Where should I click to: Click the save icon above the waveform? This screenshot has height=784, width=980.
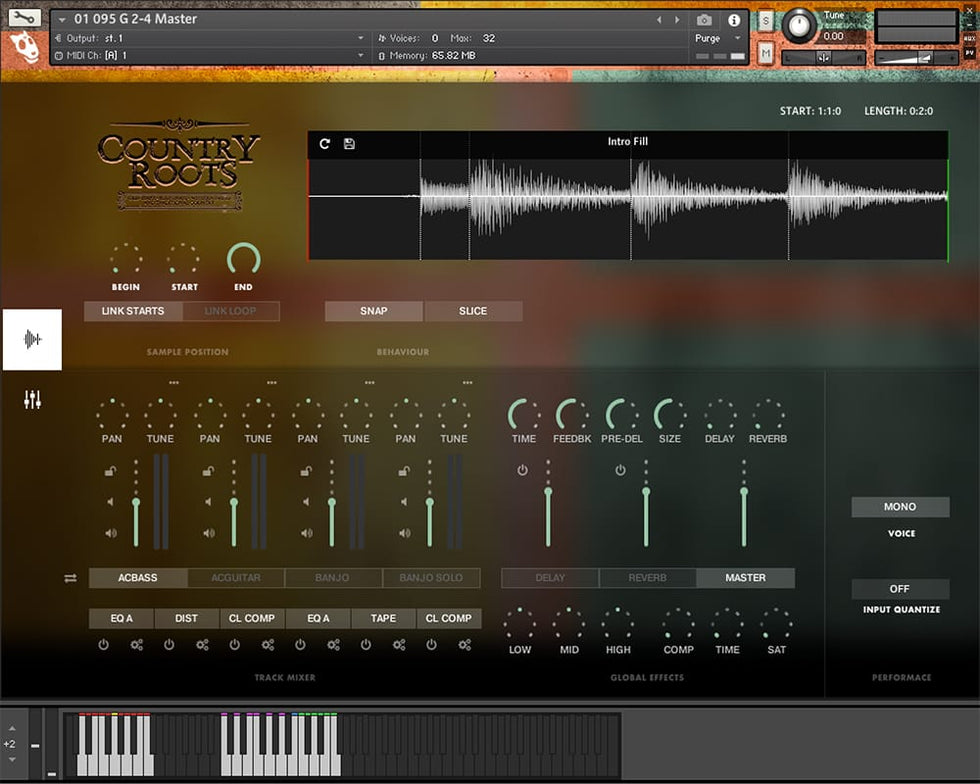pyautogui.click(x=349, y=144)
